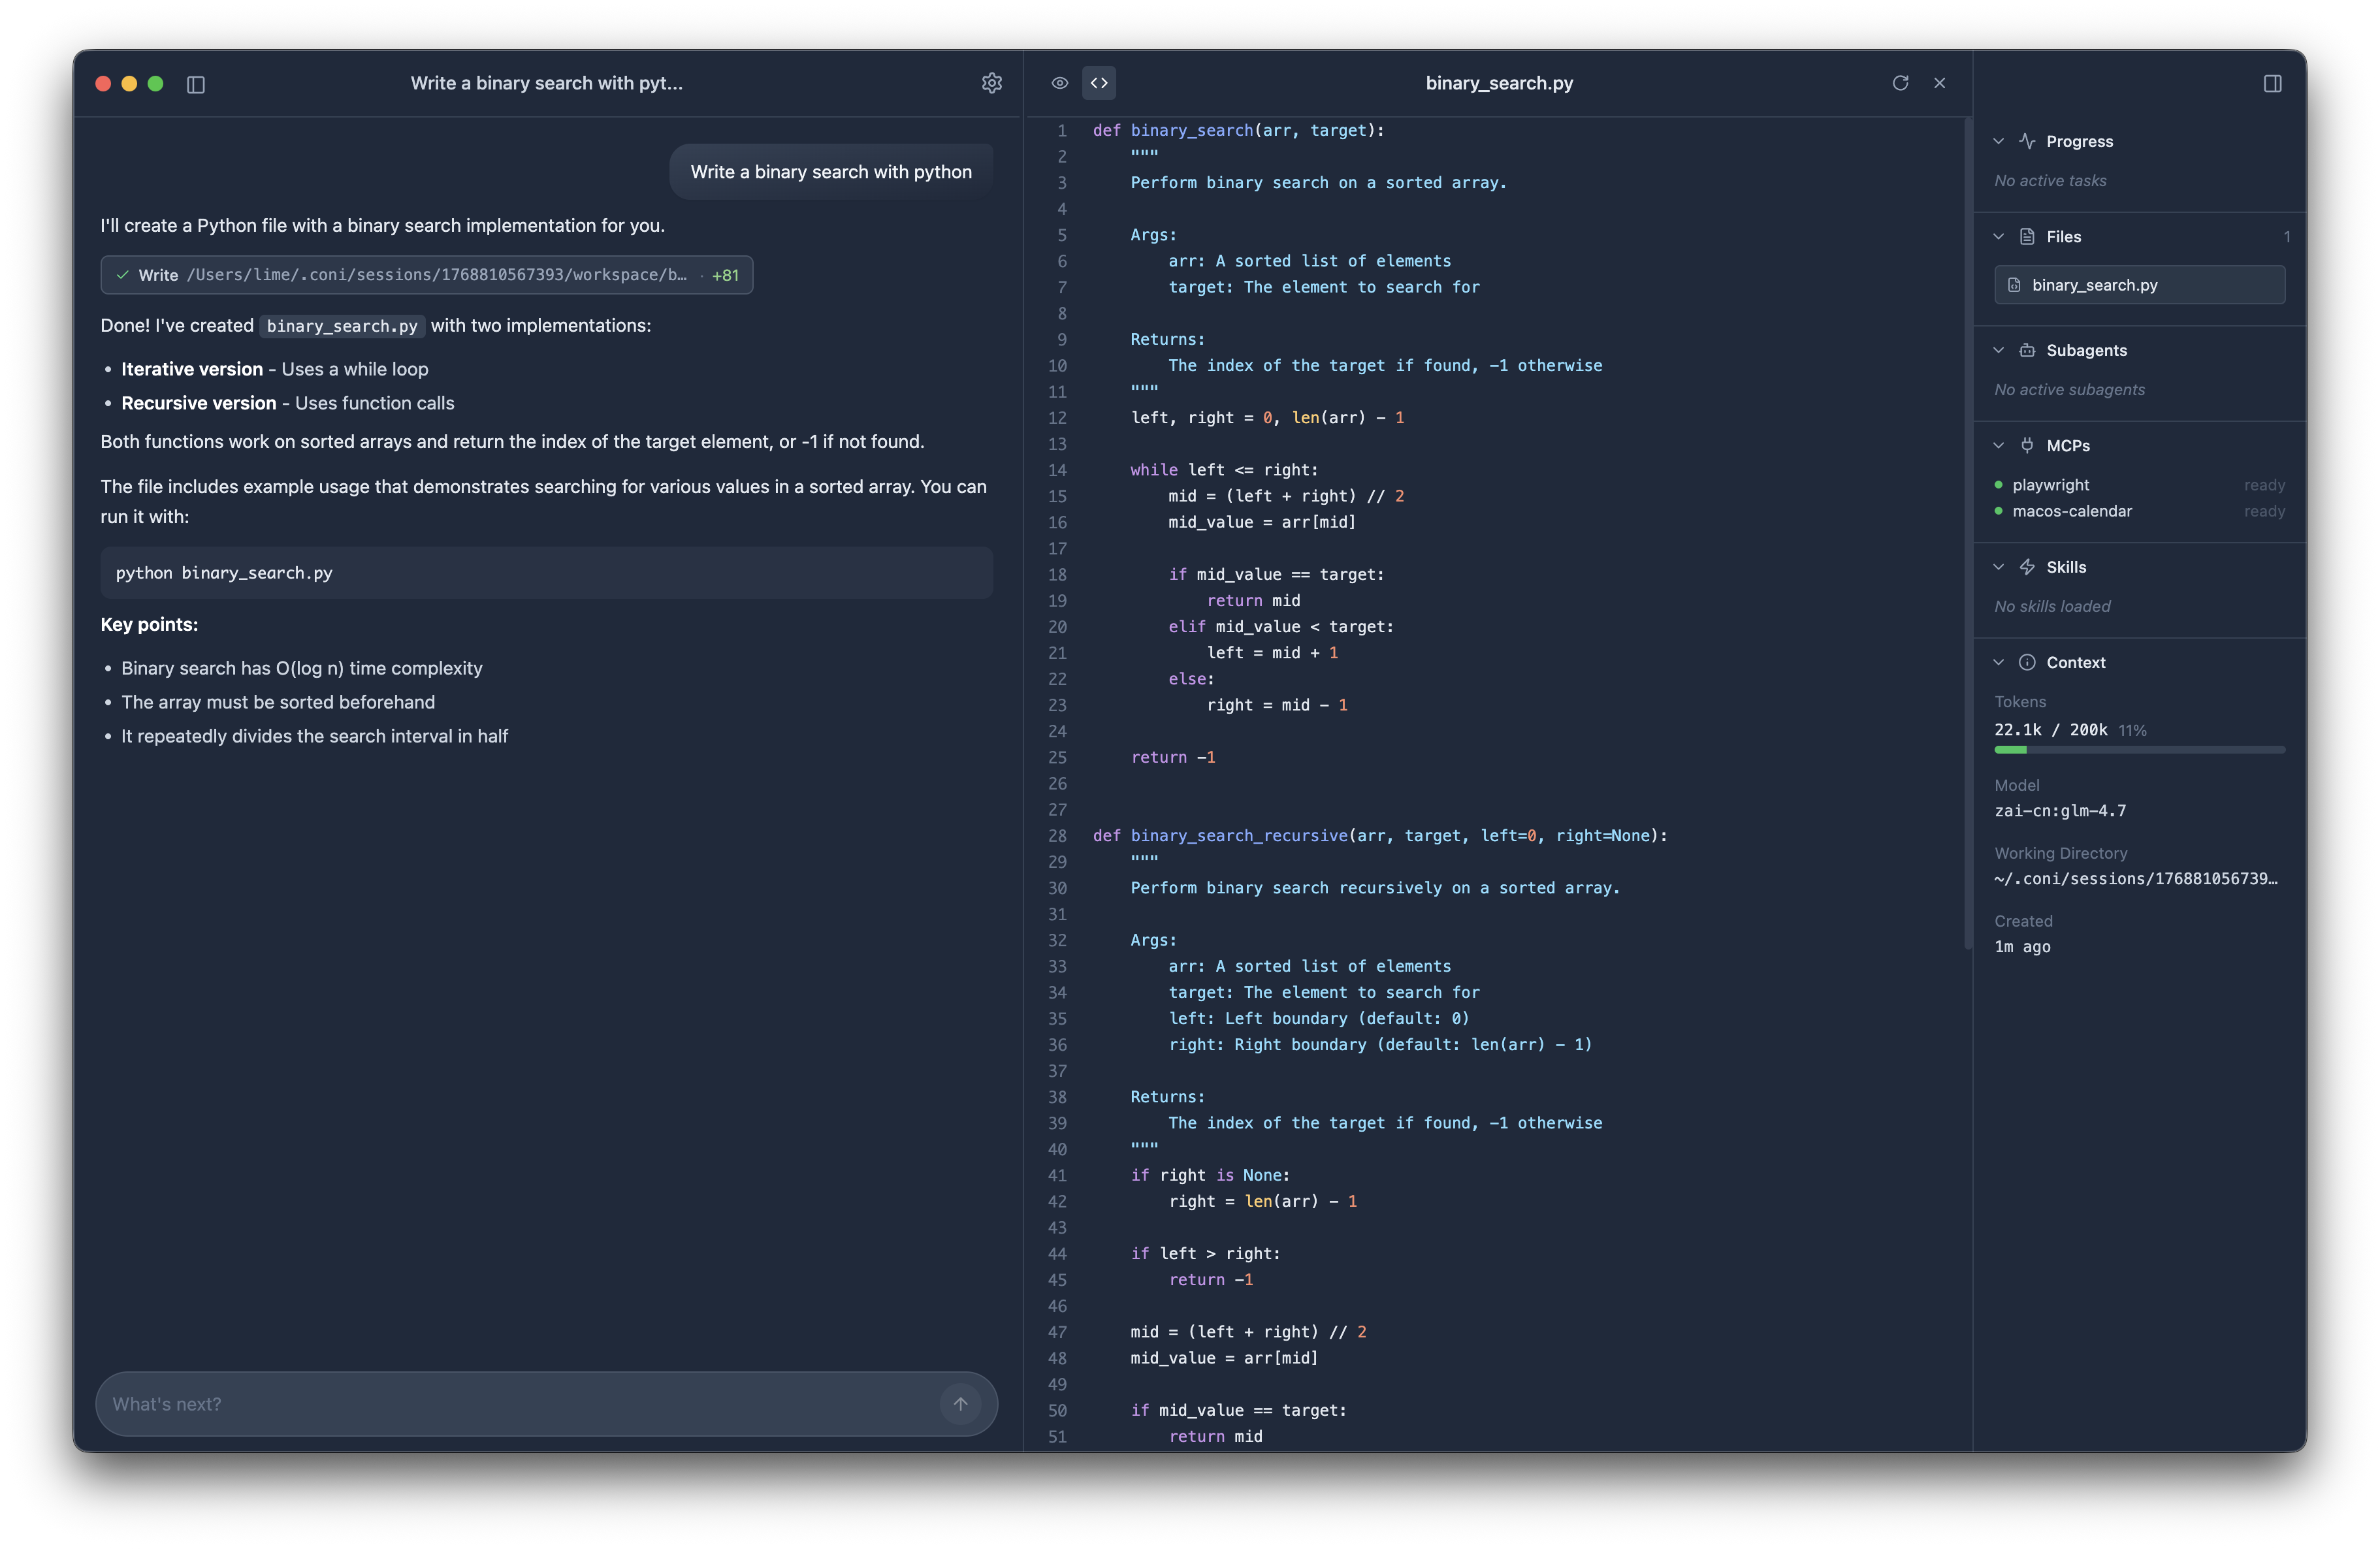Click the Files document icon

(2027, 236)
